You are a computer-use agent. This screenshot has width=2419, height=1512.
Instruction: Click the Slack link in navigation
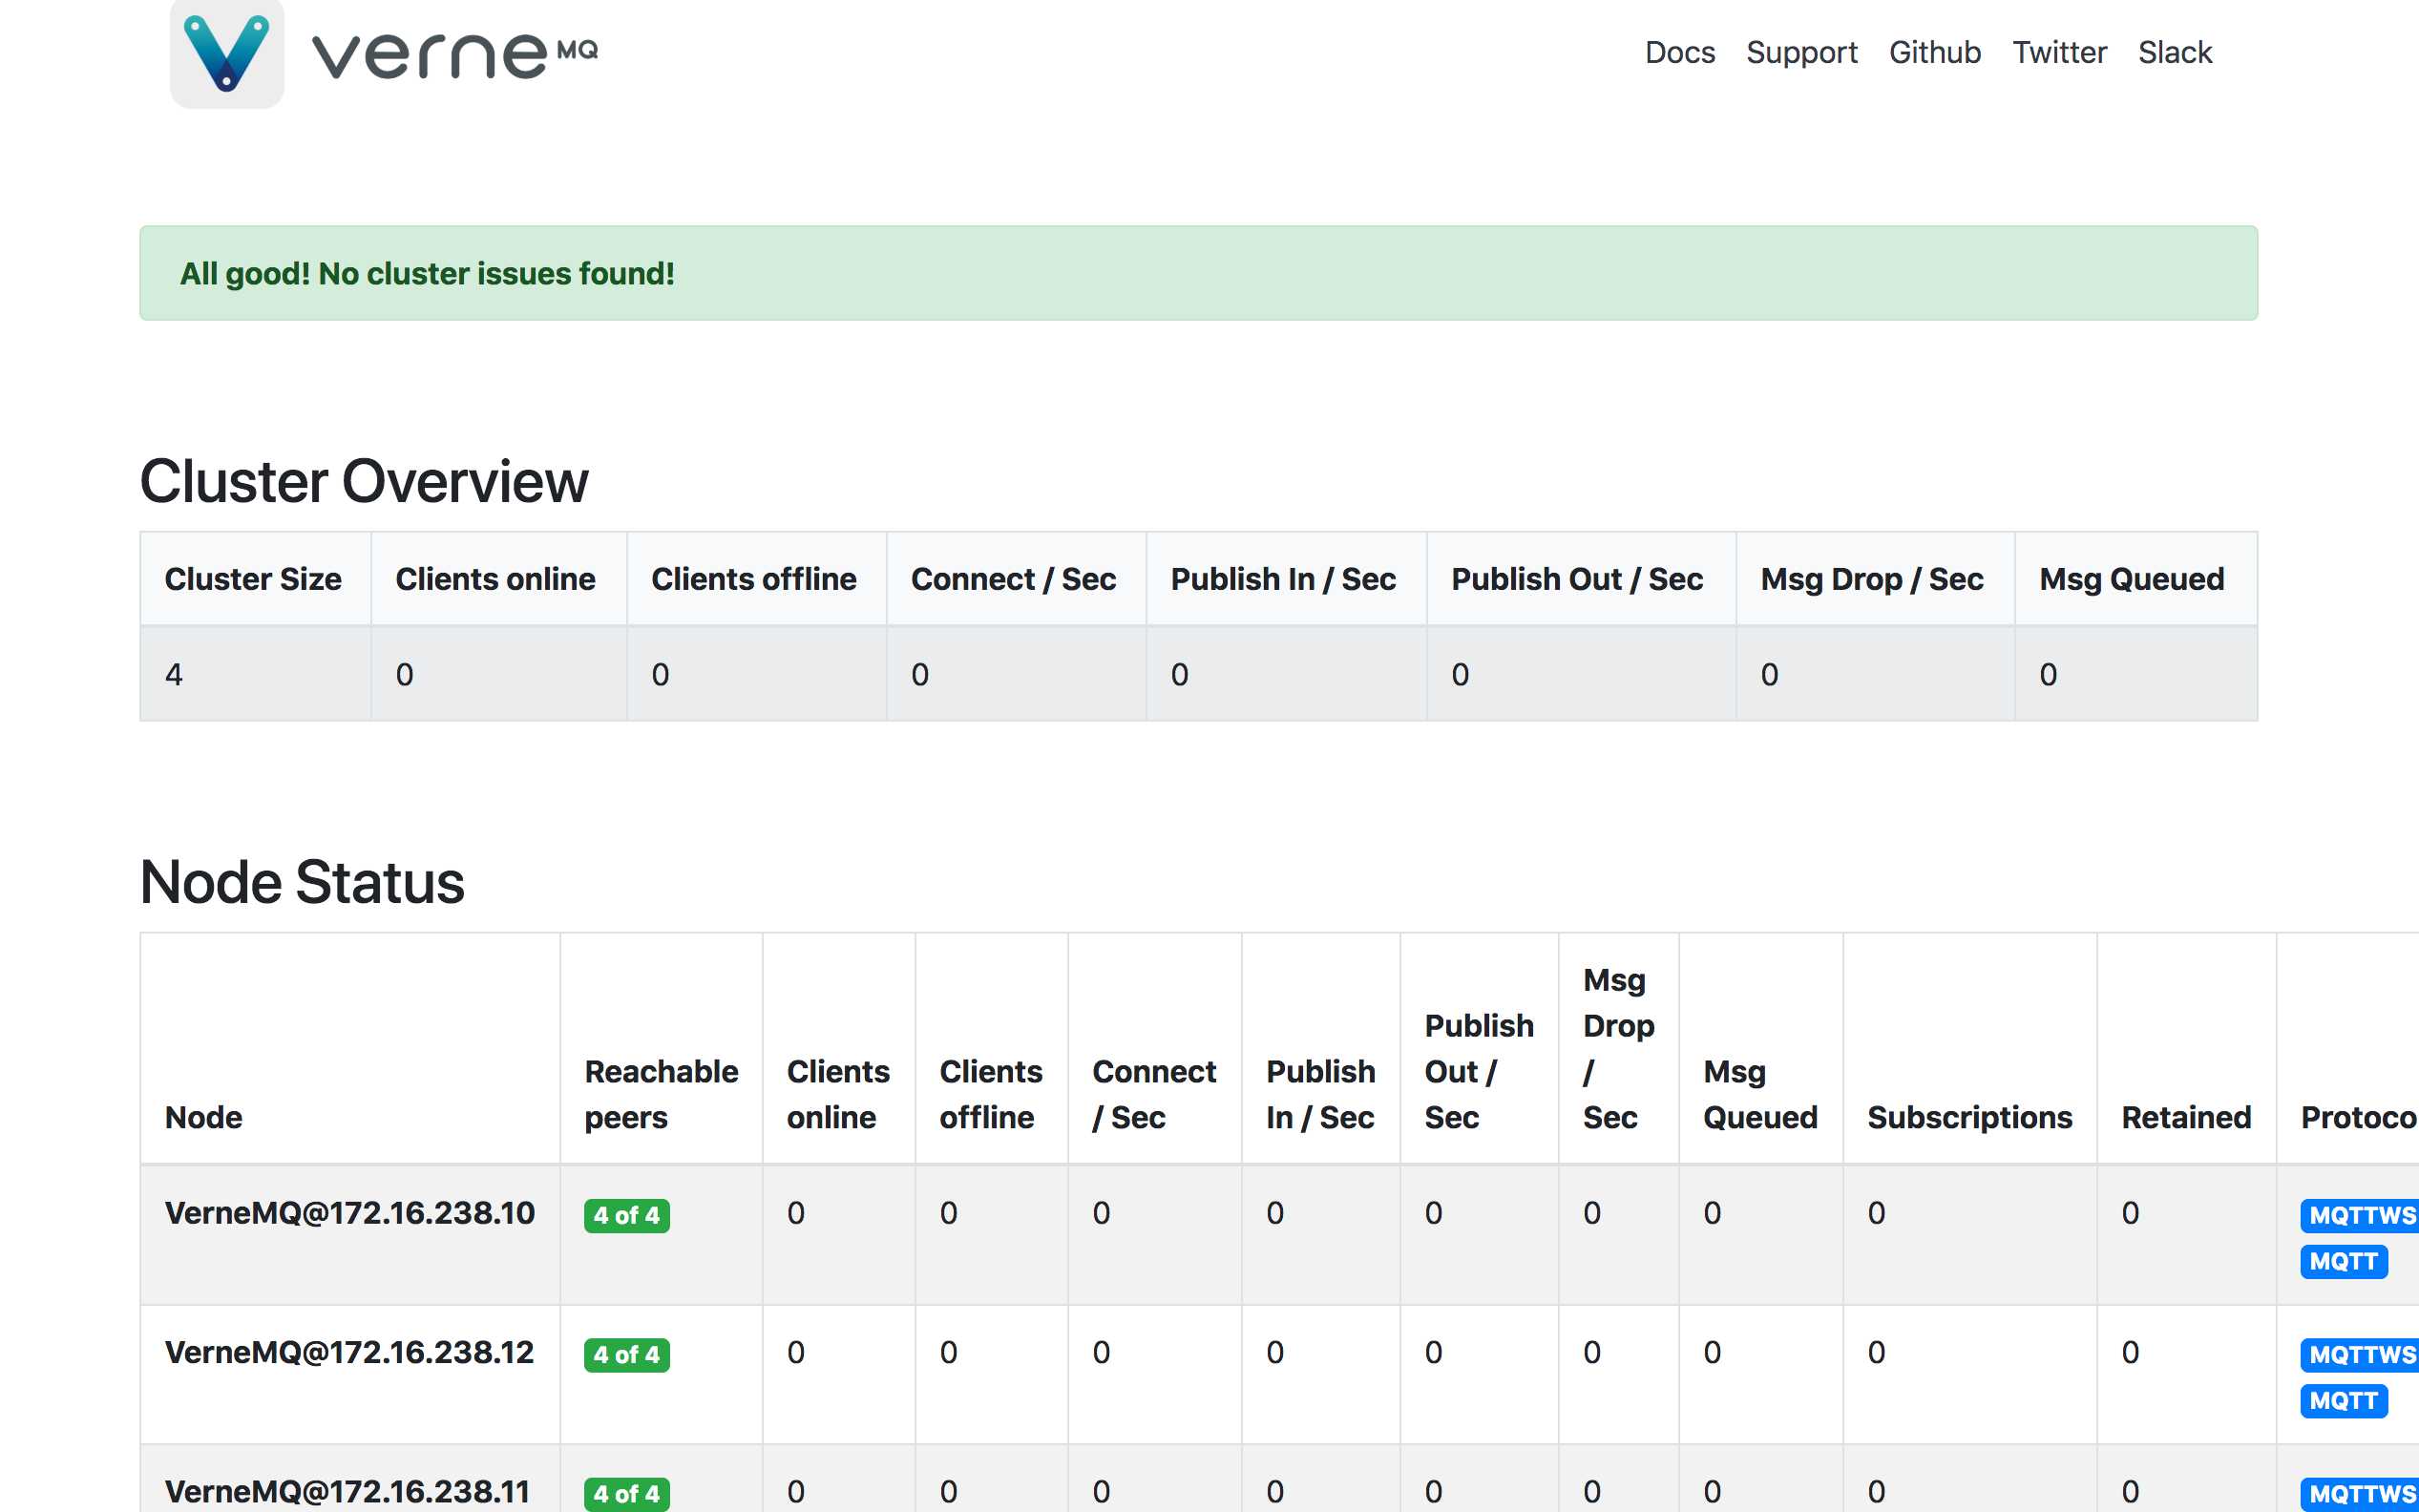click(x=2176, y=52)
